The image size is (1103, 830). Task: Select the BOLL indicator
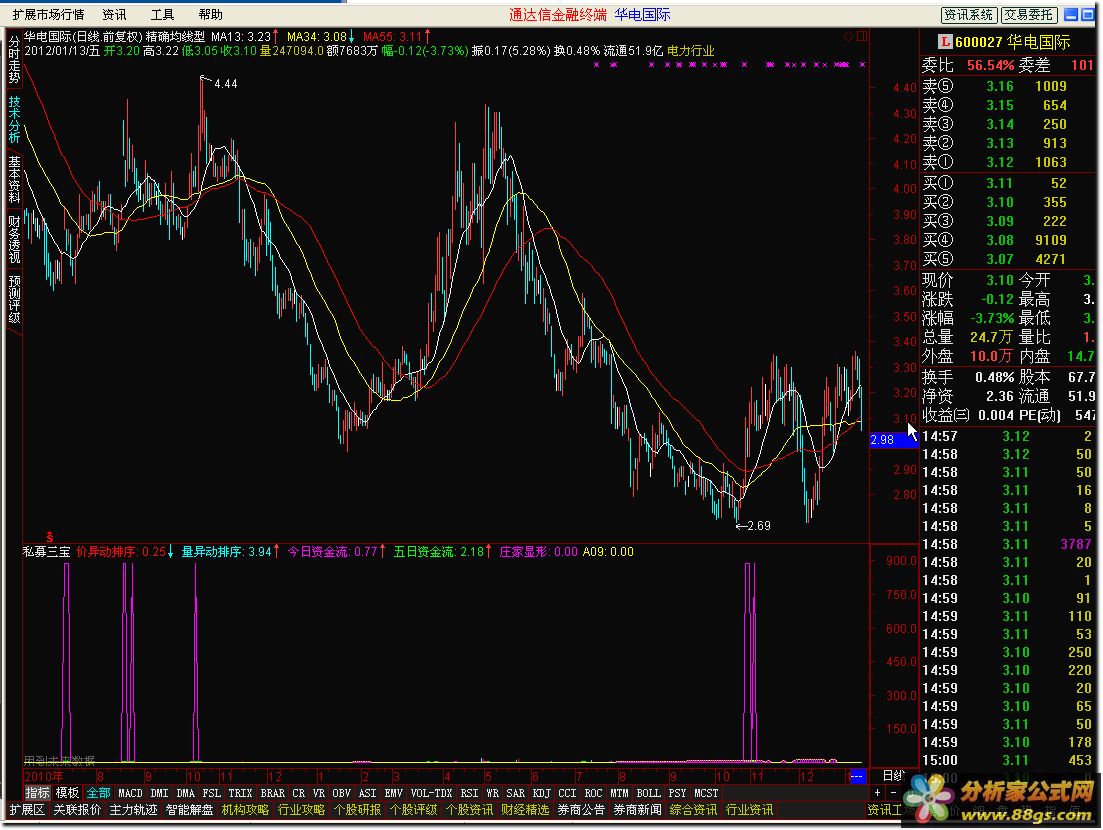648,793
